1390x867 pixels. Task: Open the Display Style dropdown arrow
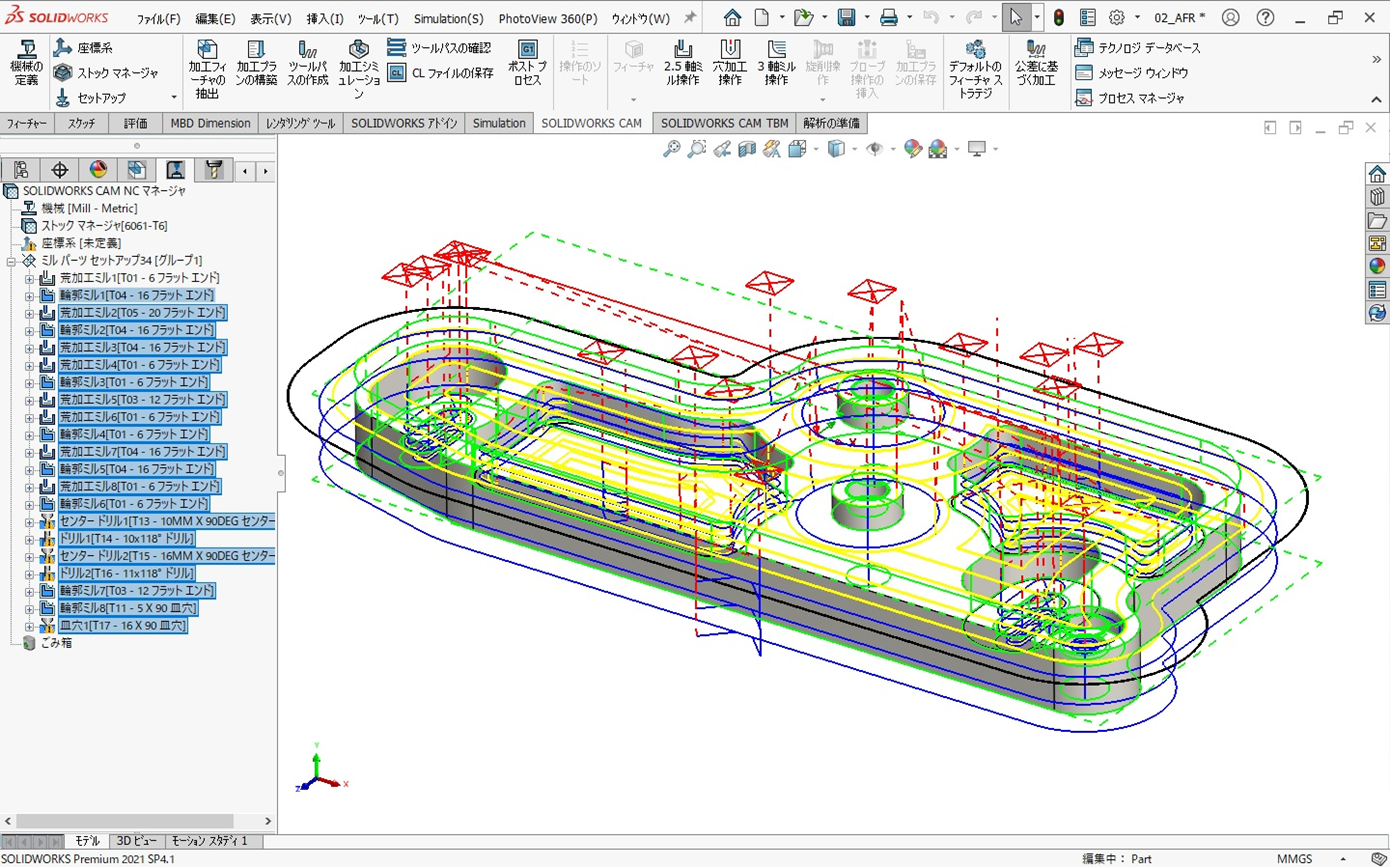pyautogui.click(x=854, y=149)
